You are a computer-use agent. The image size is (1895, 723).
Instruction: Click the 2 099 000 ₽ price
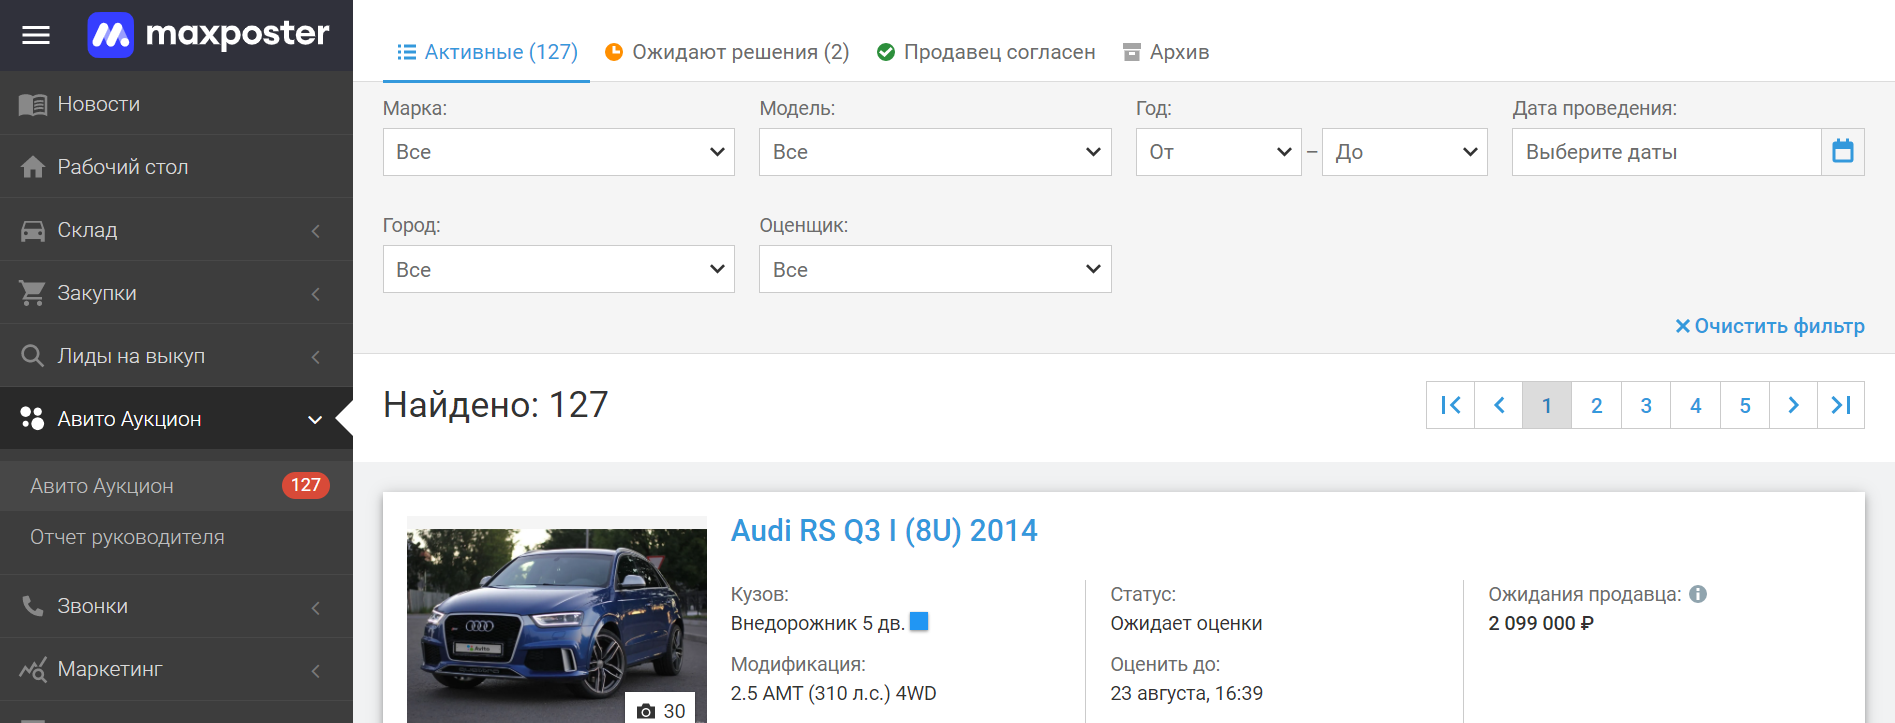[x=1541, y=623]
